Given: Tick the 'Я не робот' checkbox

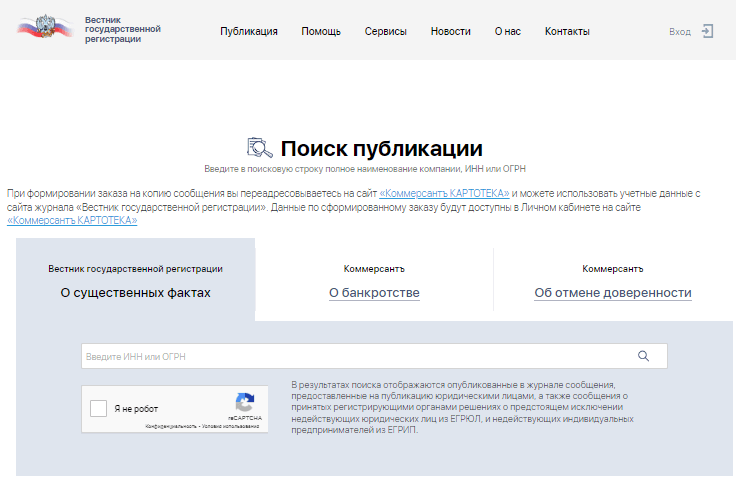Looking at the screenshot, I should point(99,408).
